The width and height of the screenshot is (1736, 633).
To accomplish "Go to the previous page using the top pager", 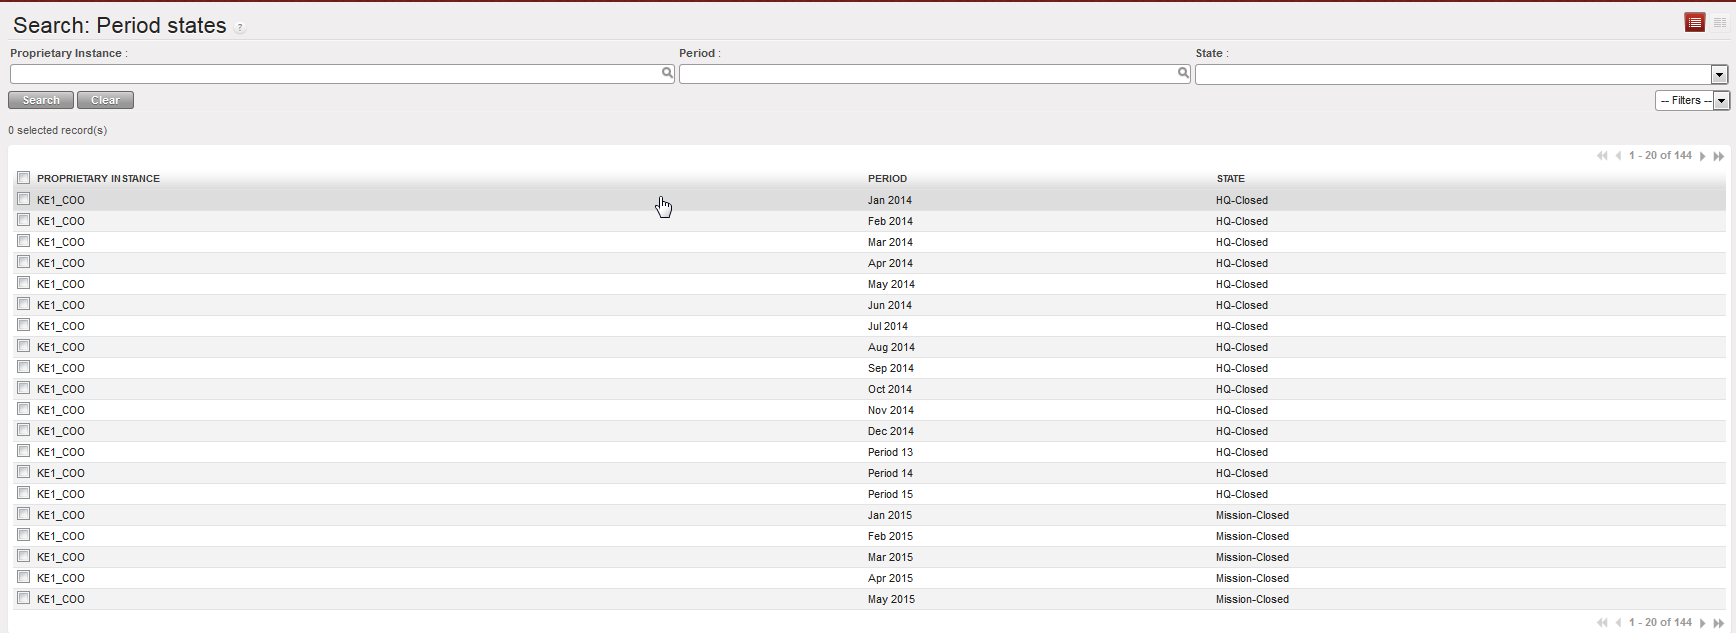I will pyautogui.click(x=1618, y=156).
